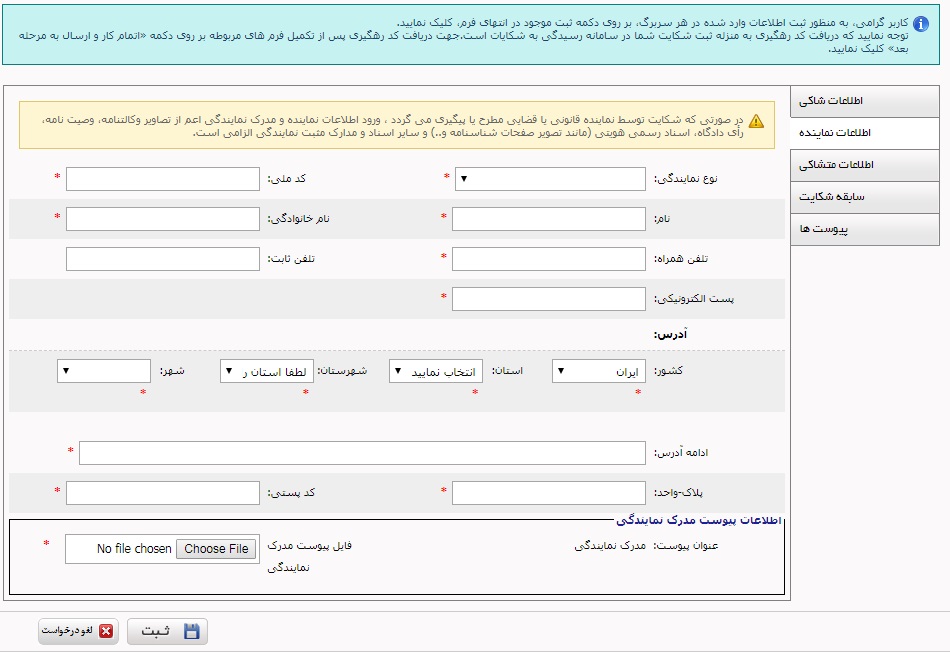Click the تلفن ثابت input field
This screenshot has width=950, height=652.
click(163, 259)
